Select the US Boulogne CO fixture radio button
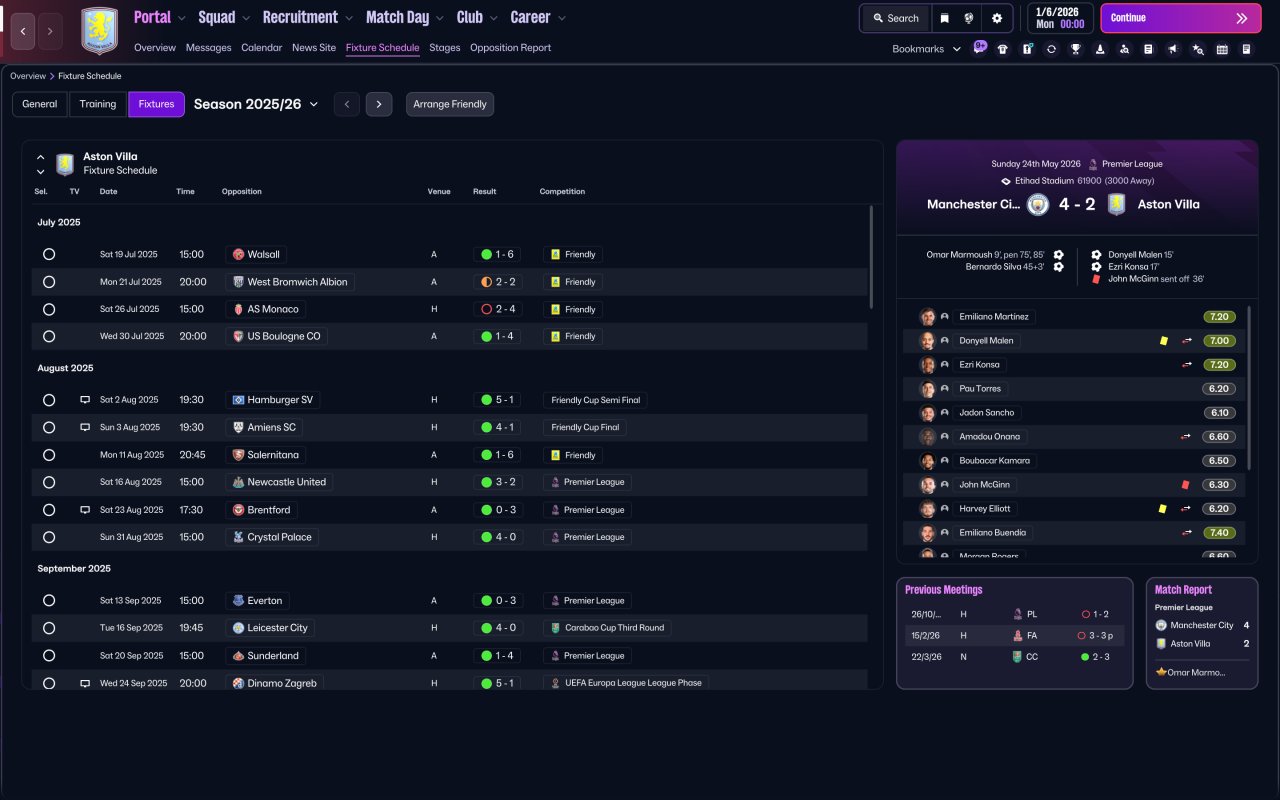Image resolution: width=1280 pixels, height=800 pixels. [x=49, y=337]
